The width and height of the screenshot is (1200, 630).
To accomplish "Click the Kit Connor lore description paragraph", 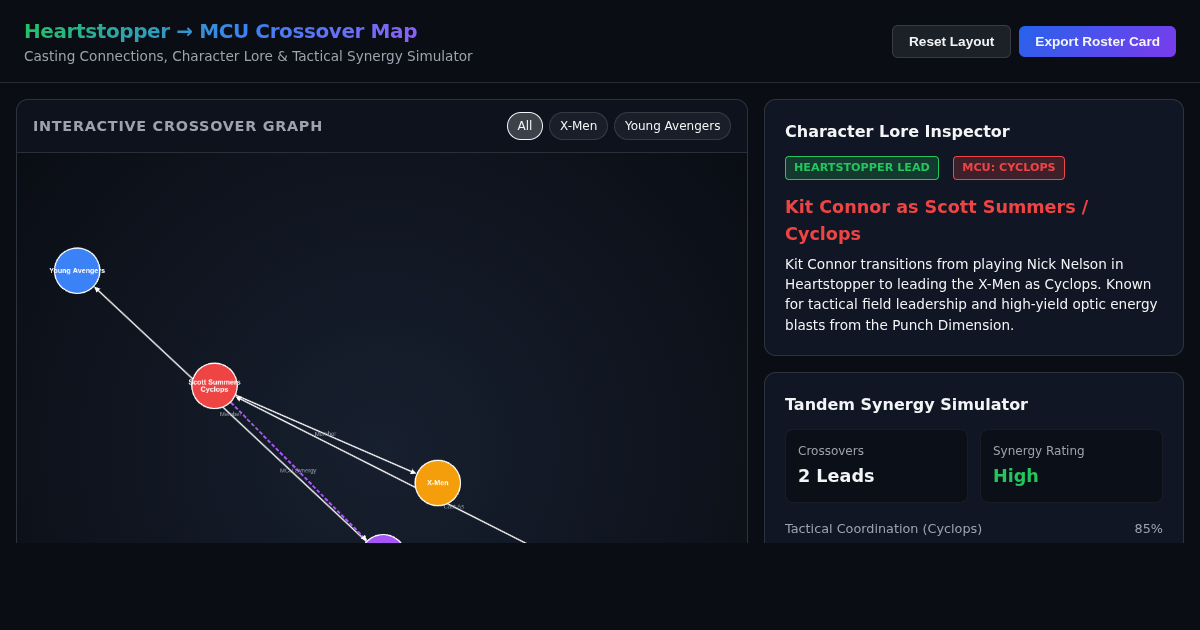I will 973,295.
